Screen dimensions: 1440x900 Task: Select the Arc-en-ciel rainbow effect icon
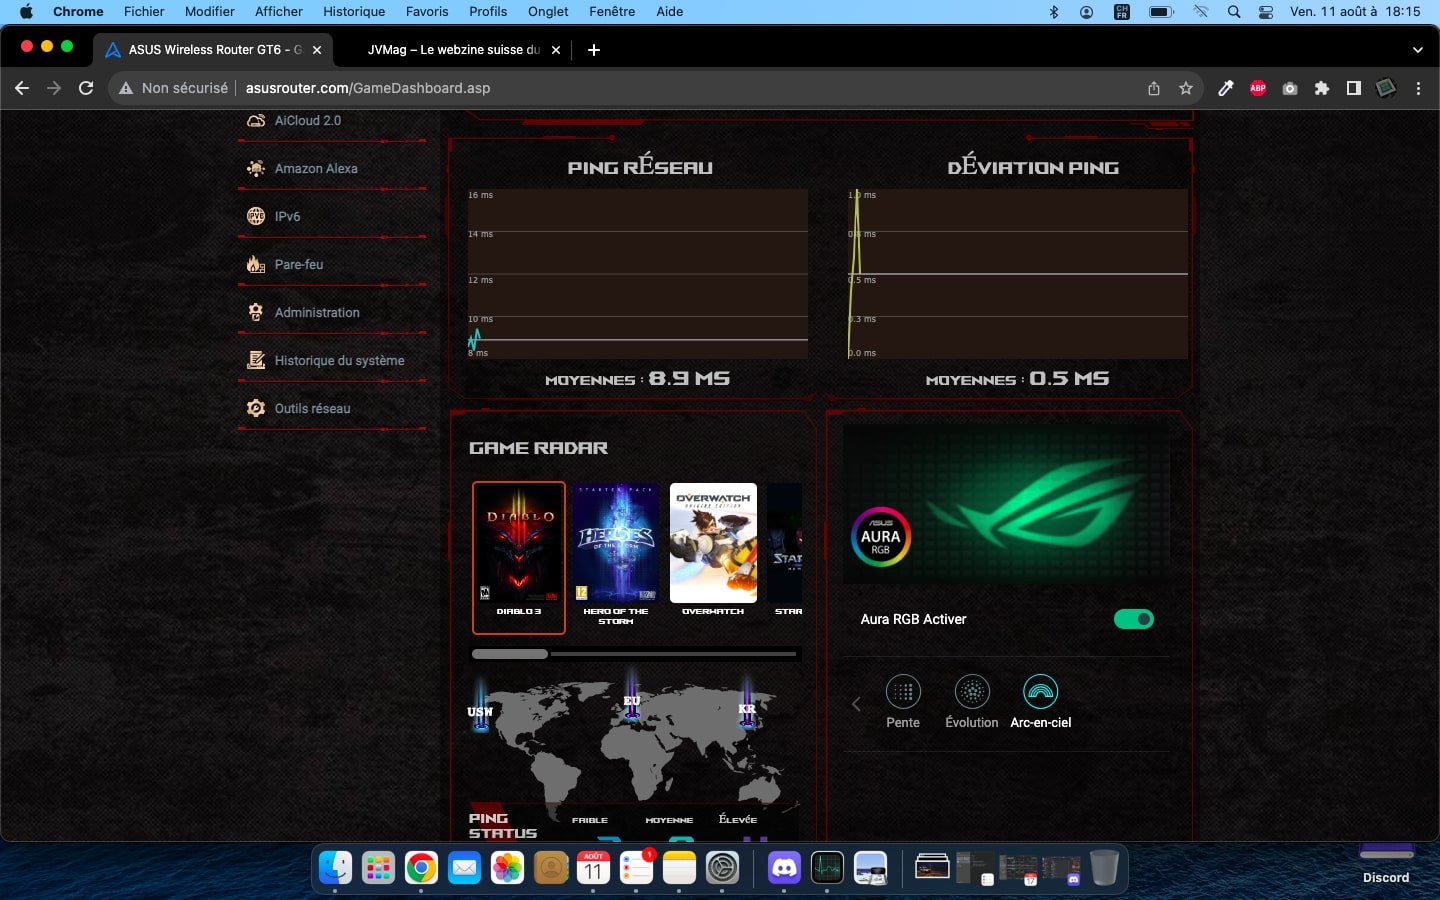1041,692
